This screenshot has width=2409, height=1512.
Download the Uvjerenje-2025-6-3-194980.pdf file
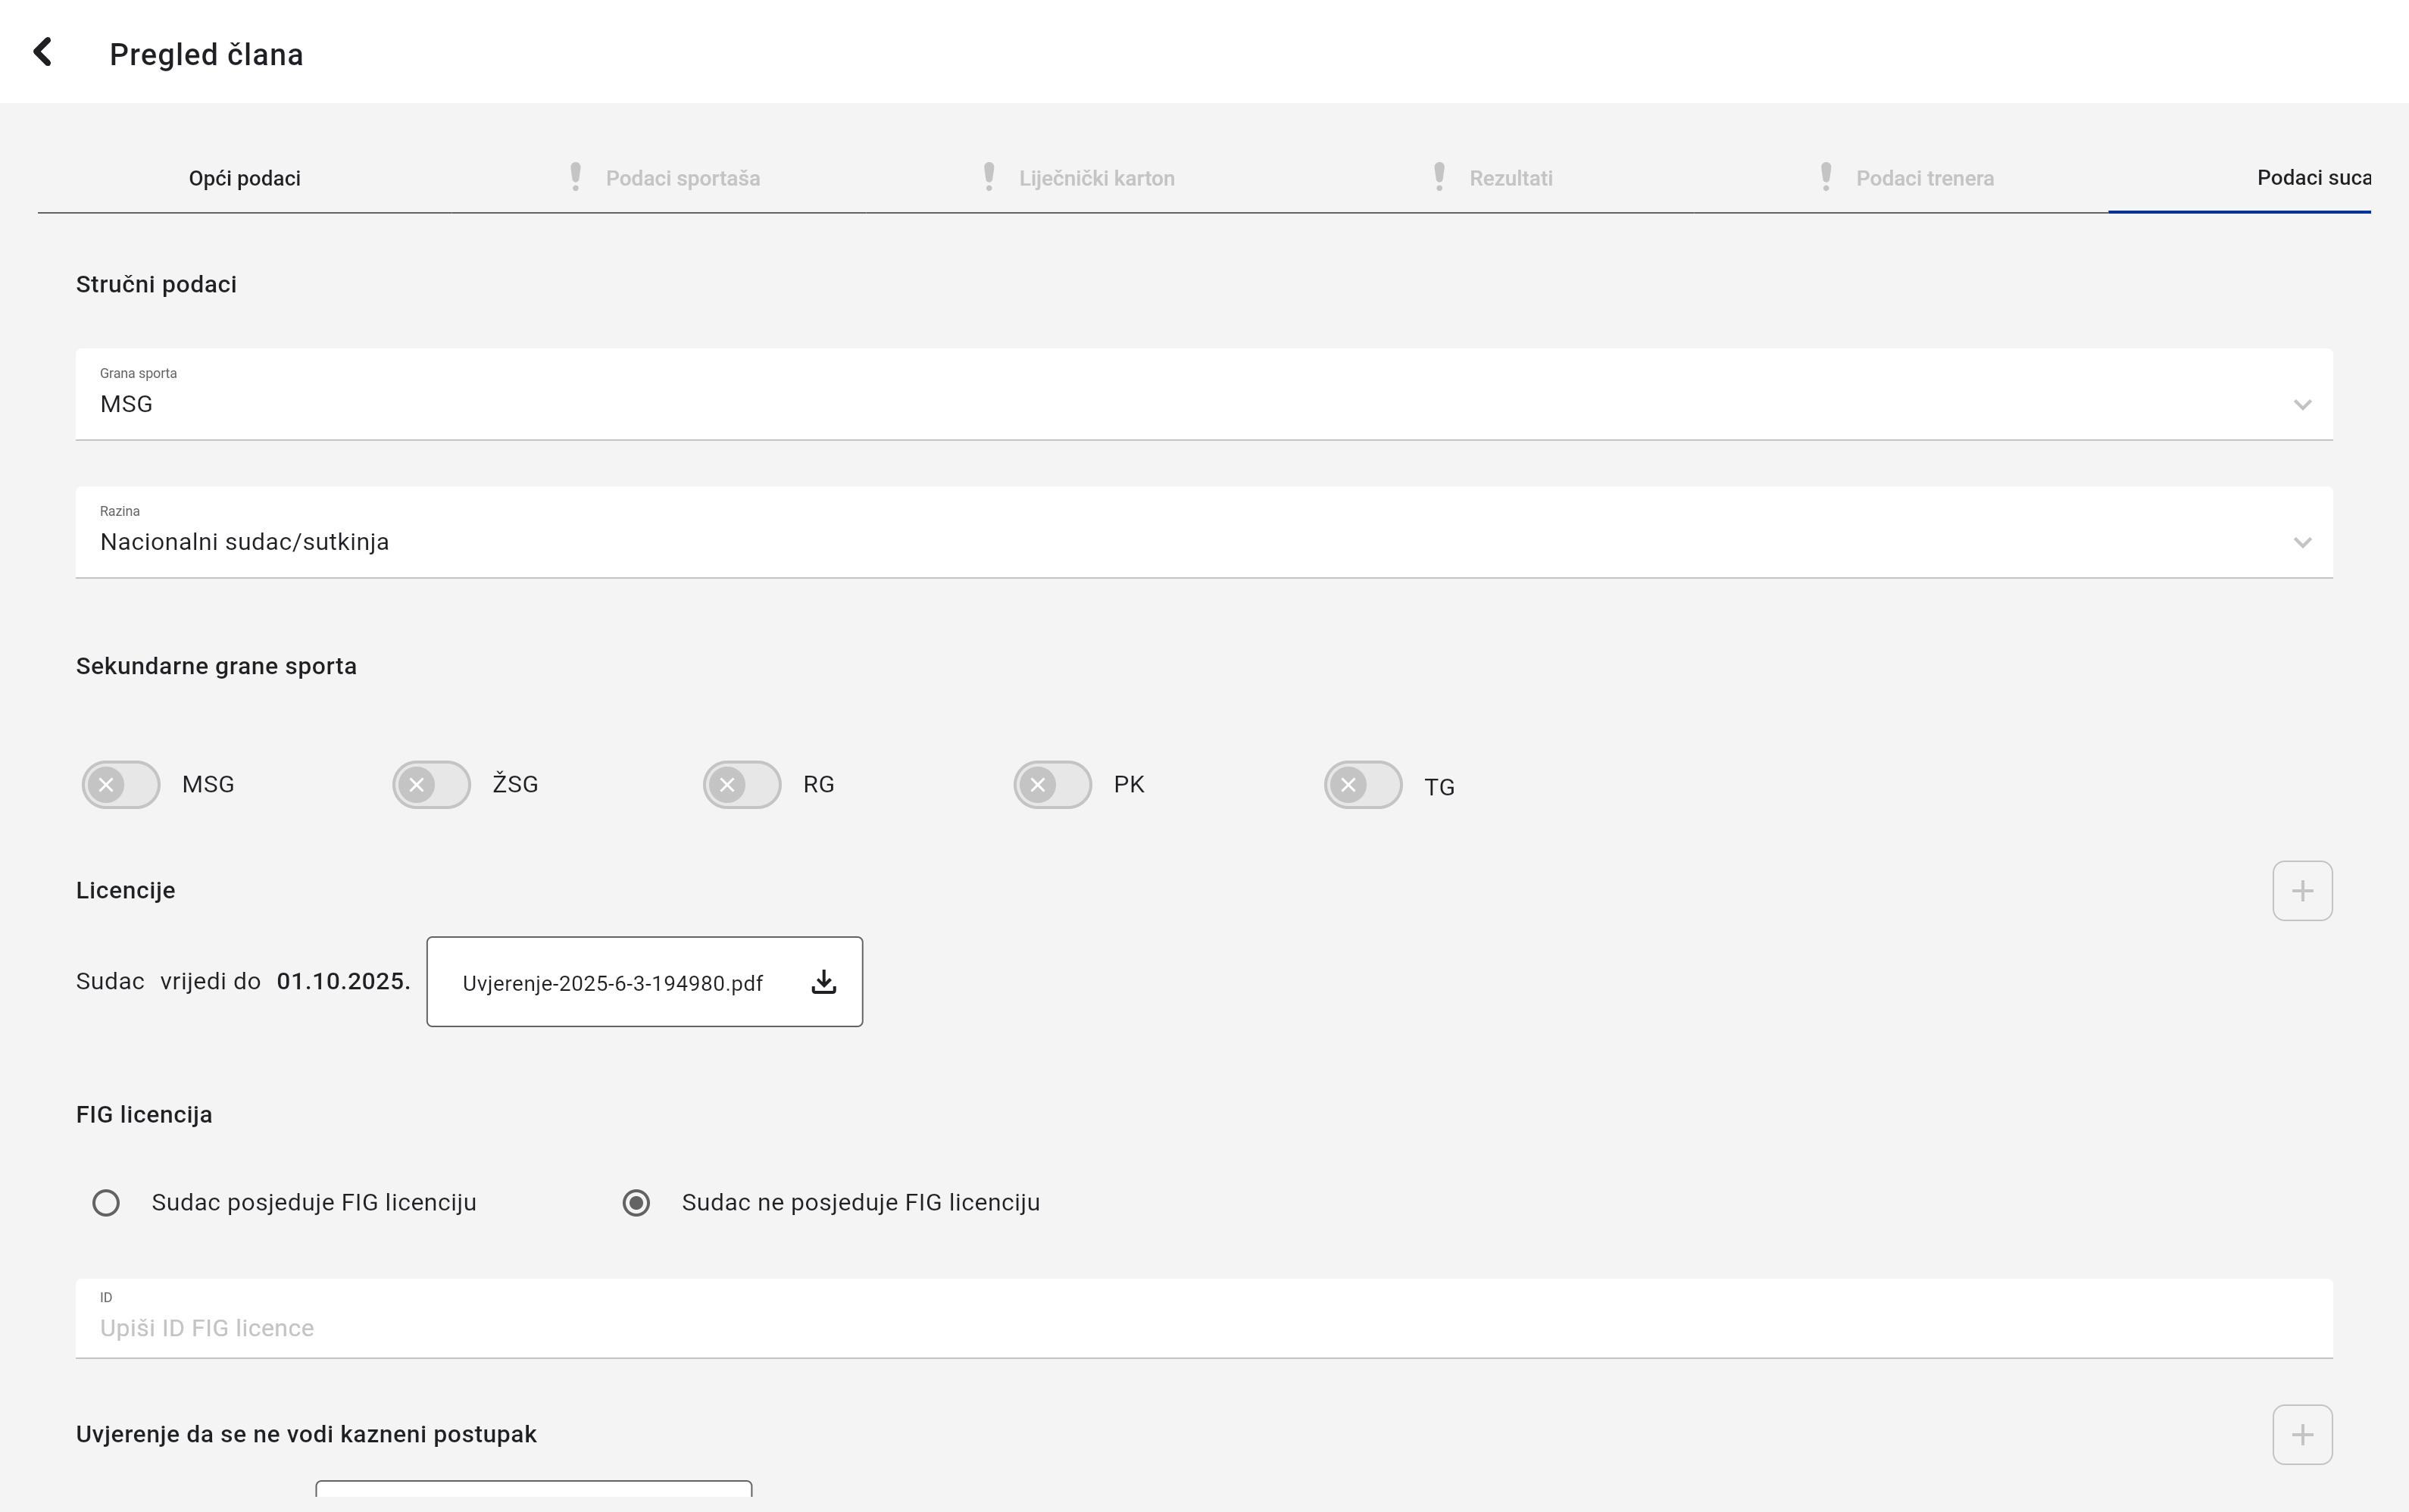coord(823,982)
